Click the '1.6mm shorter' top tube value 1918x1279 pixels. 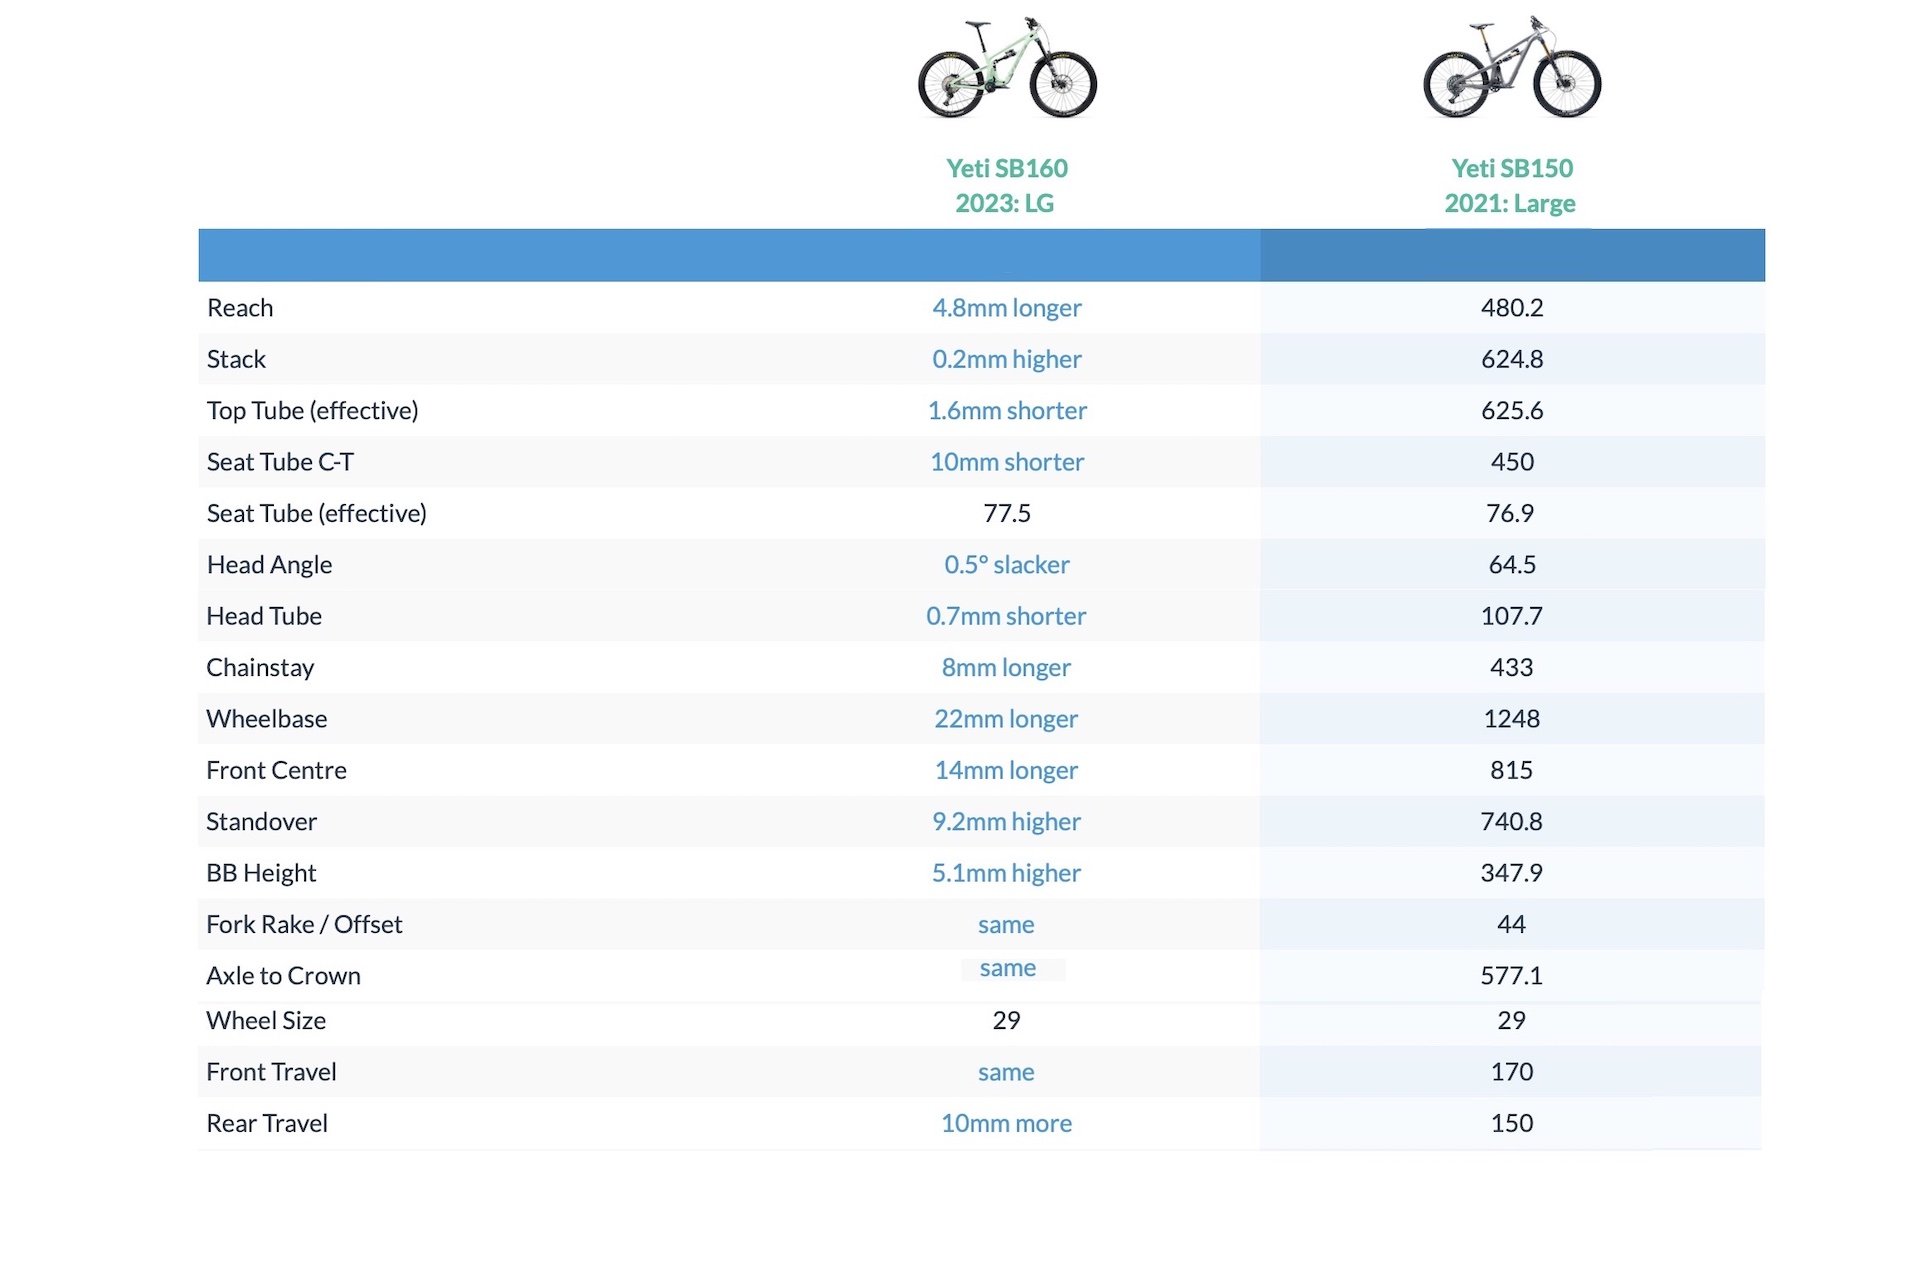[1007, 410]
